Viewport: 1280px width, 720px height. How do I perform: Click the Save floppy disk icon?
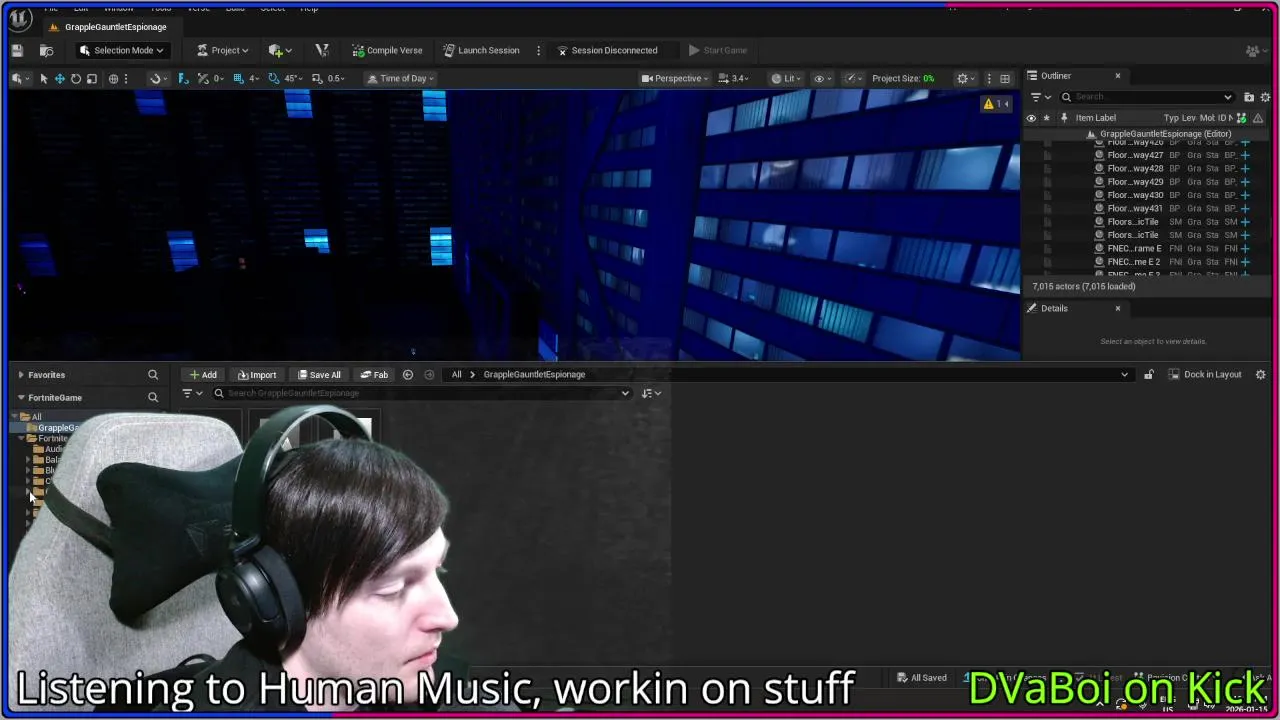pyautogui.click(x=17, y=50)
